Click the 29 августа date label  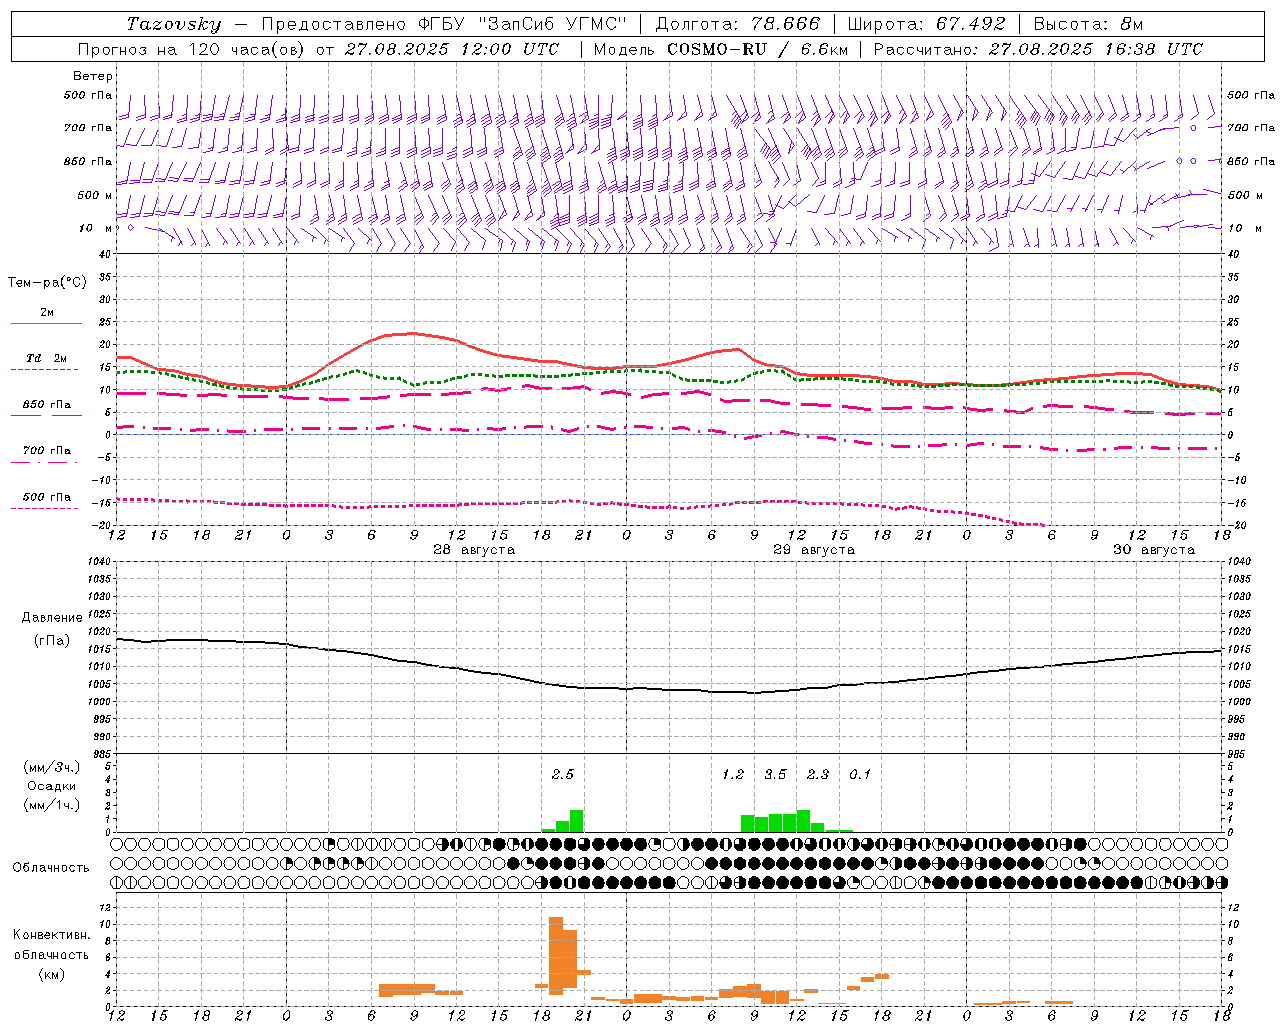pyautogui.click(x=814, y=550)
